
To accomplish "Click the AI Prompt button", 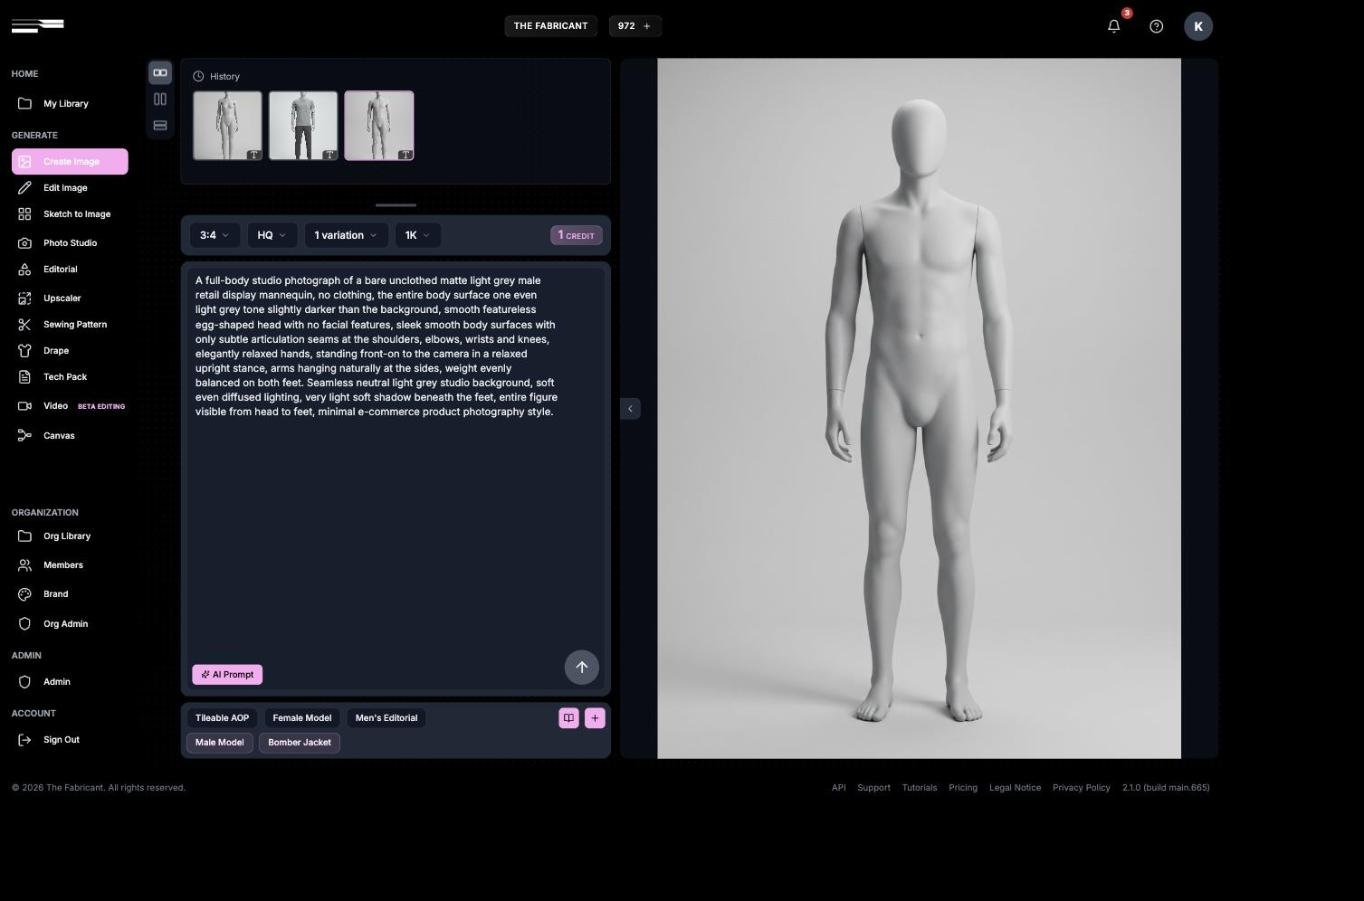I will click(x=227, y=675).
